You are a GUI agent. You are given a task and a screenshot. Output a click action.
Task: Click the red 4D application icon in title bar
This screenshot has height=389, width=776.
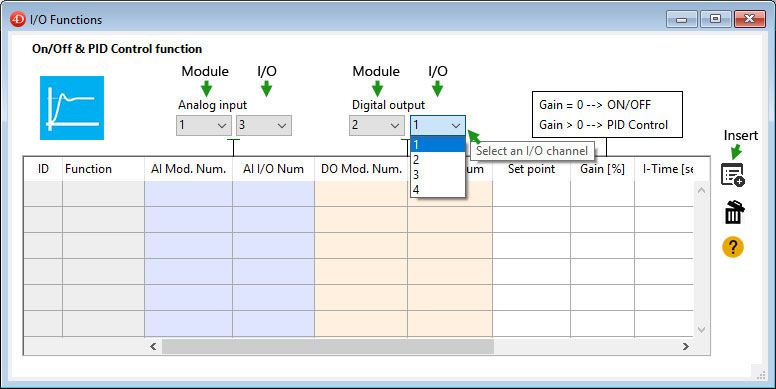pos(17,19)
